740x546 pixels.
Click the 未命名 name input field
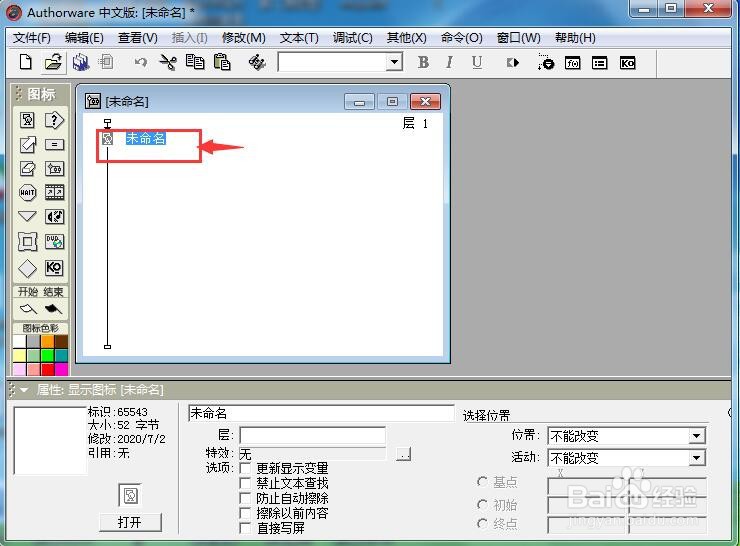tap(321, 413)
